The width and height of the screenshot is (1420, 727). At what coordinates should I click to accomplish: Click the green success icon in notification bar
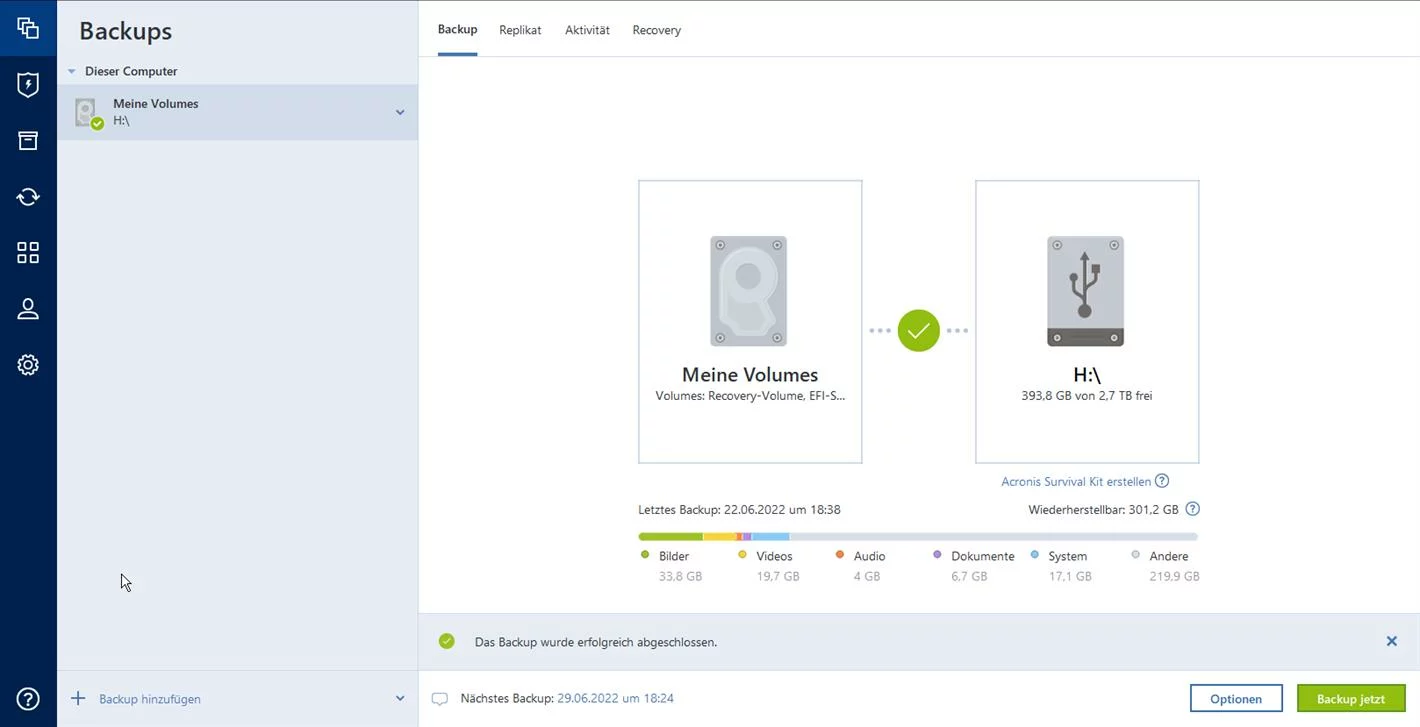(x=447, y=641)
